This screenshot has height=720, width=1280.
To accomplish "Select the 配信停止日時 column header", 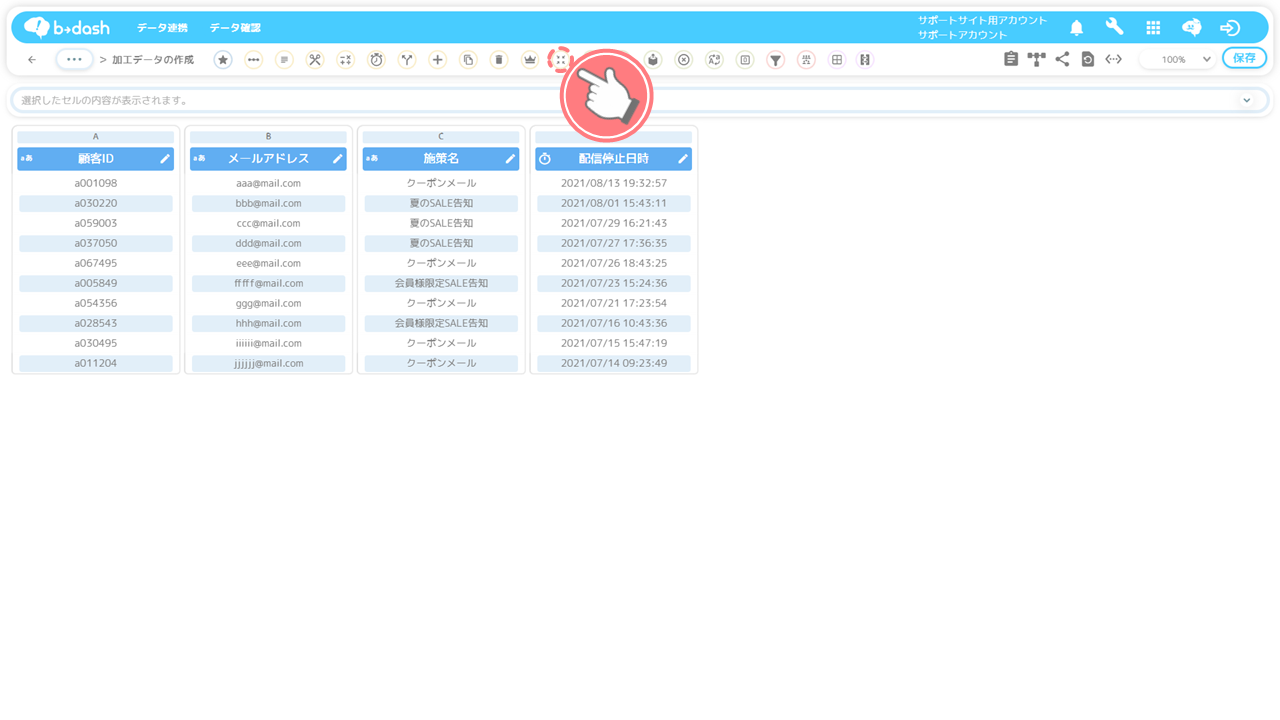I will point(614,159).
